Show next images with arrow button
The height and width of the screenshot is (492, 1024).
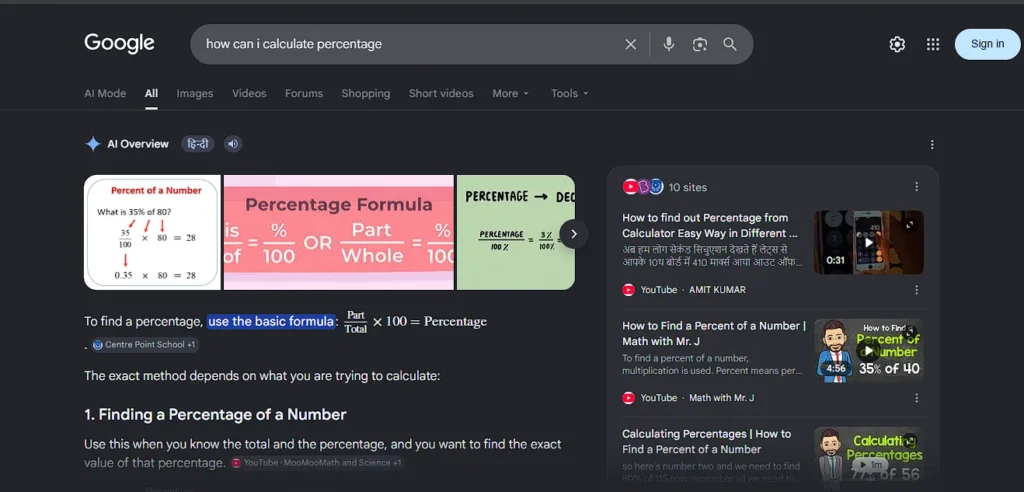(x=573, y=234)
